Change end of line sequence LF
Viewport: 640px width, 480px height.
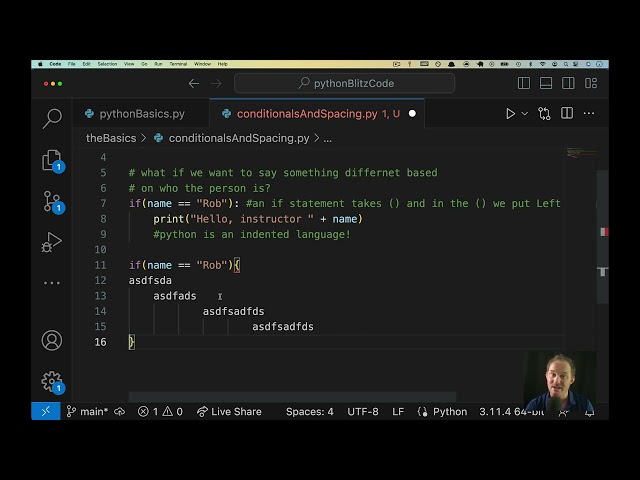(x=398, y=411)
